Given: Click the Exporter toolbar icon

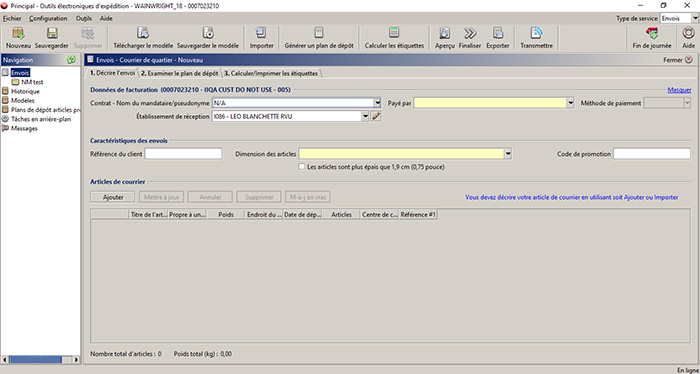Looking at the screenshot, I should click(x=498, y=33).
